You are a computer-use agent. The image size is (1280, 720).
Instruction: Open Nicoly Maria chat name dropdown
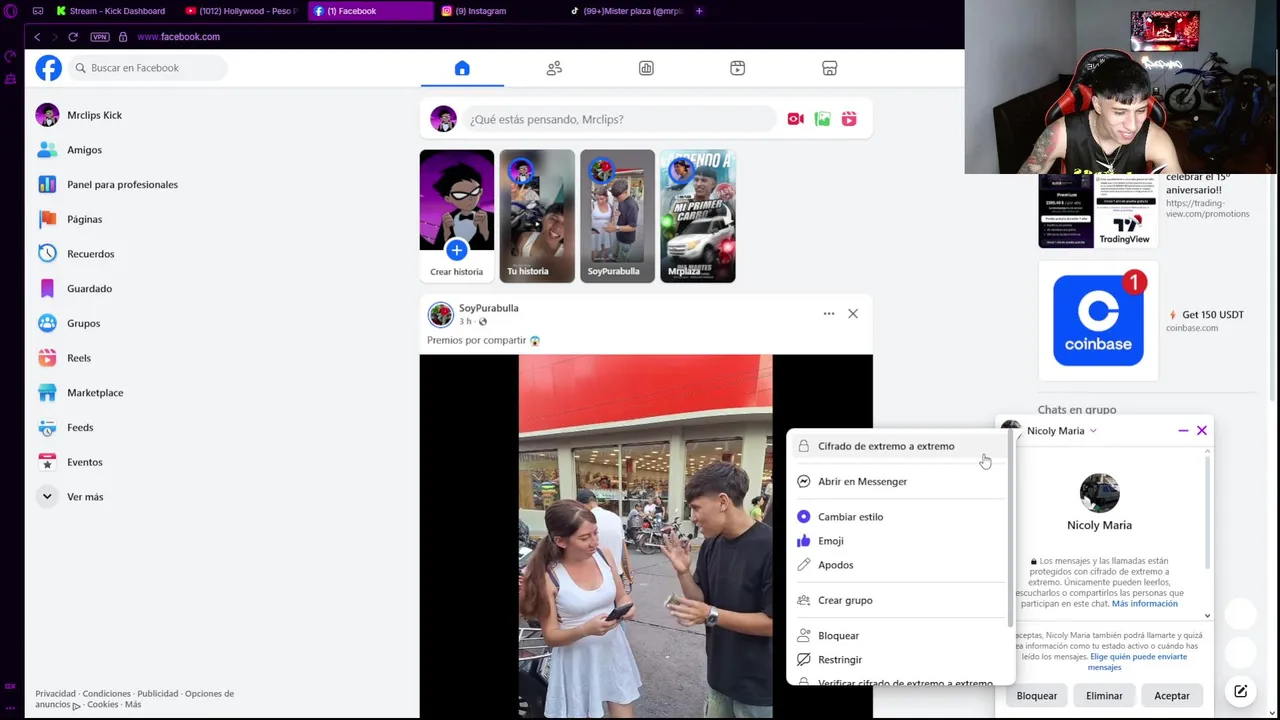pyautogui.click(x=1062, y=431)
